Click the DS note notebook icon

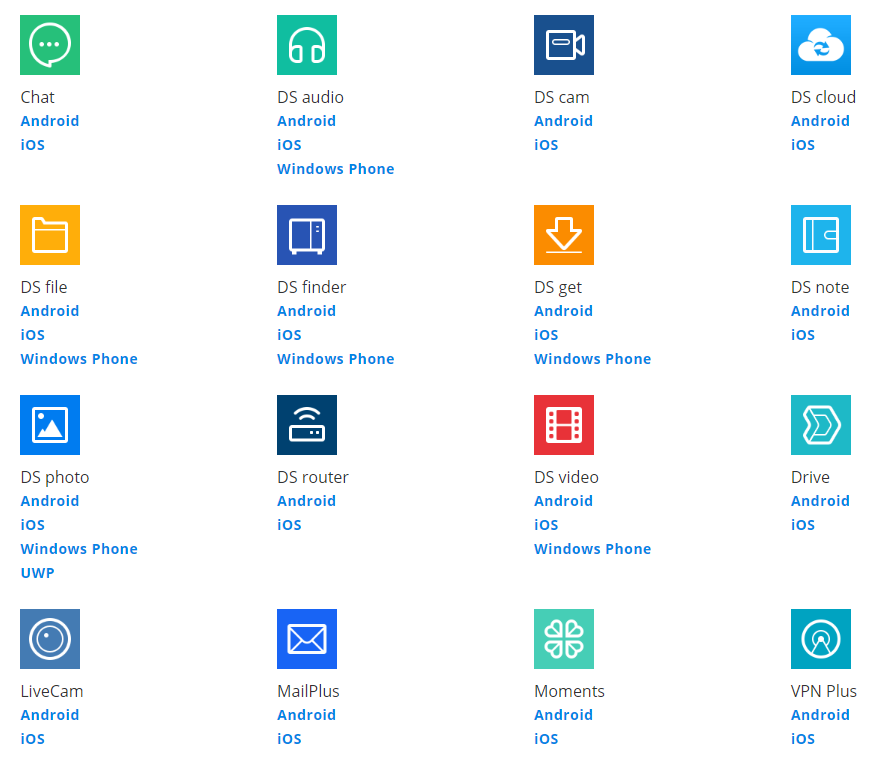821,235
